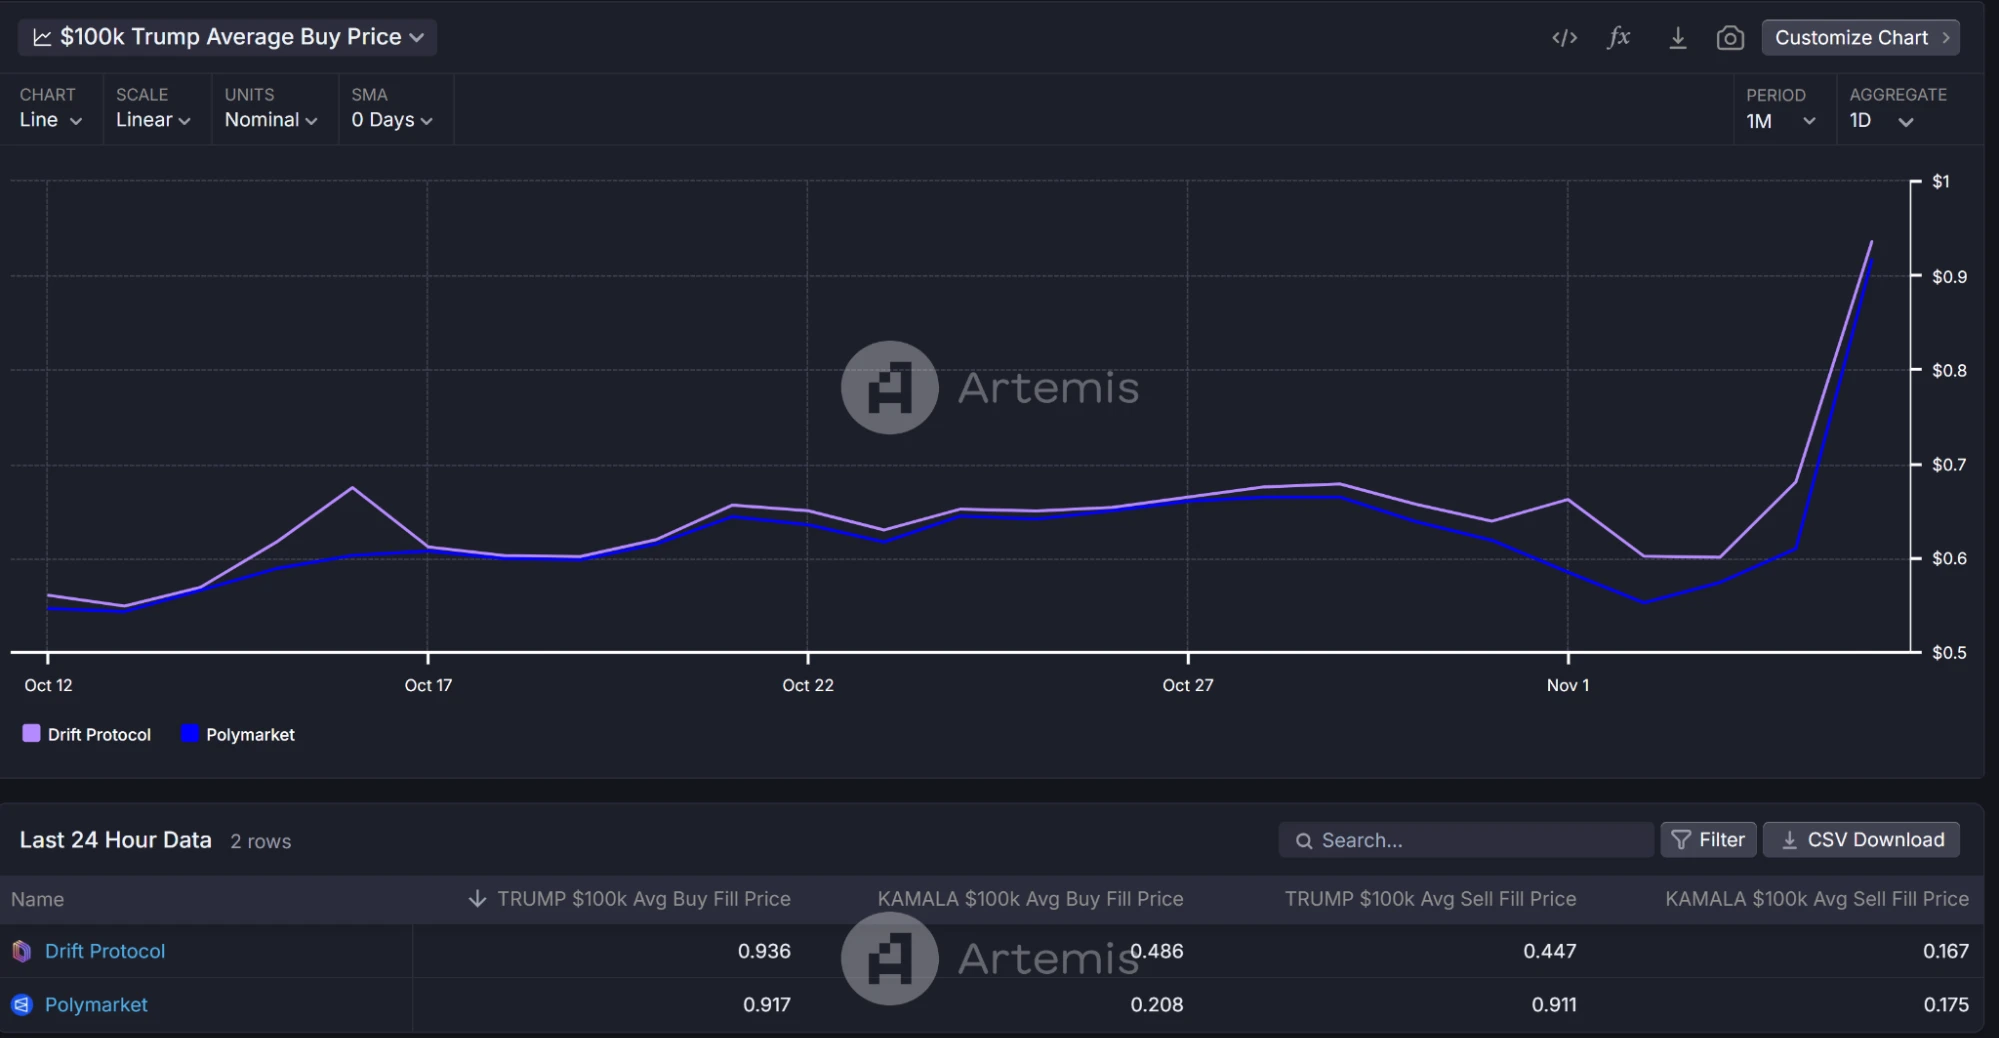The height and width of the screenshot is (1038, 1999).
Task: Click the search magnifier icon
Action: click(1304, 841)
